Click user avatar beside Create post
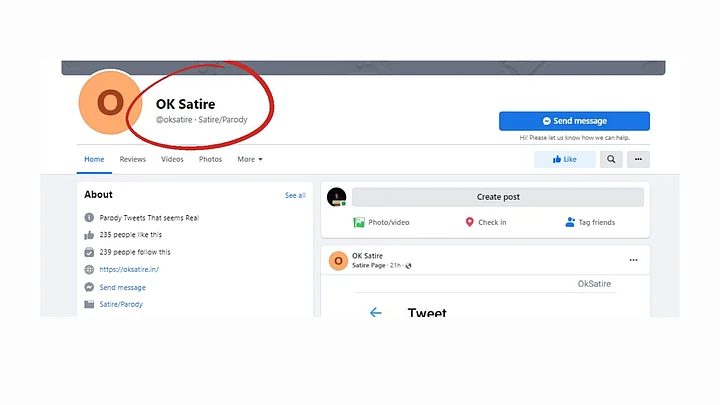This screenshot has height=405, width=720. tap(337, 197)
